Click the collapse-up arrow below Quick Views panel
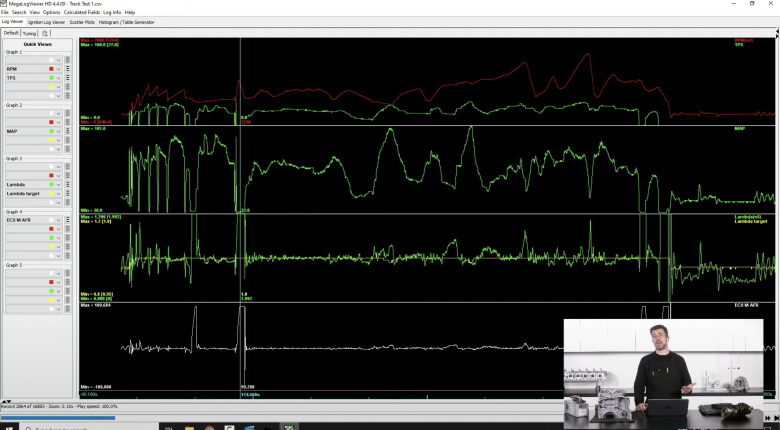The height and width of the screenshot is (430, 780). tap(6, 401)
